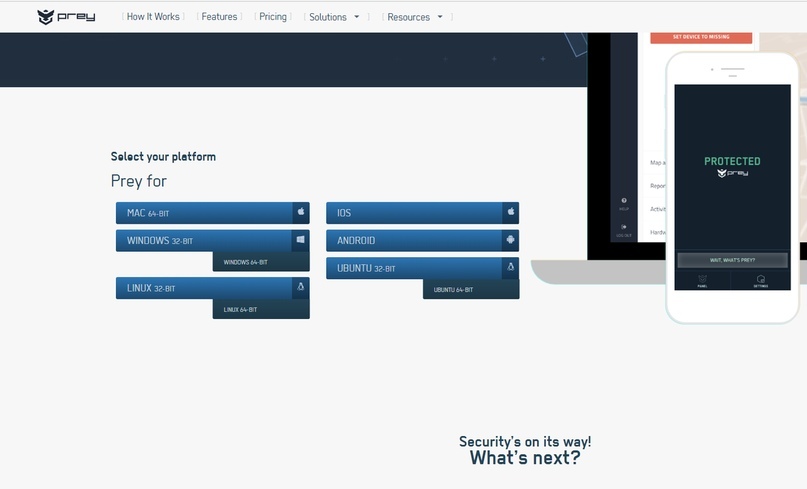This screenshot has width=807, height=489.
Task: Open the How It Works page
Action: (153, 17)
